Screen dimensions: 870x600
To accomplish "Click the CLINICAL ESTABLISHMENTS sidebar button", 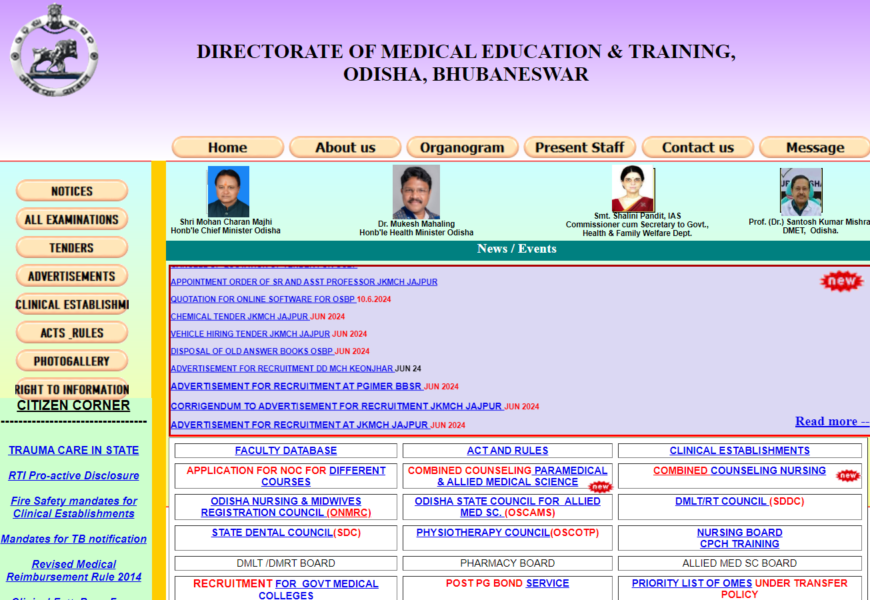I will [x=72, y=304].
